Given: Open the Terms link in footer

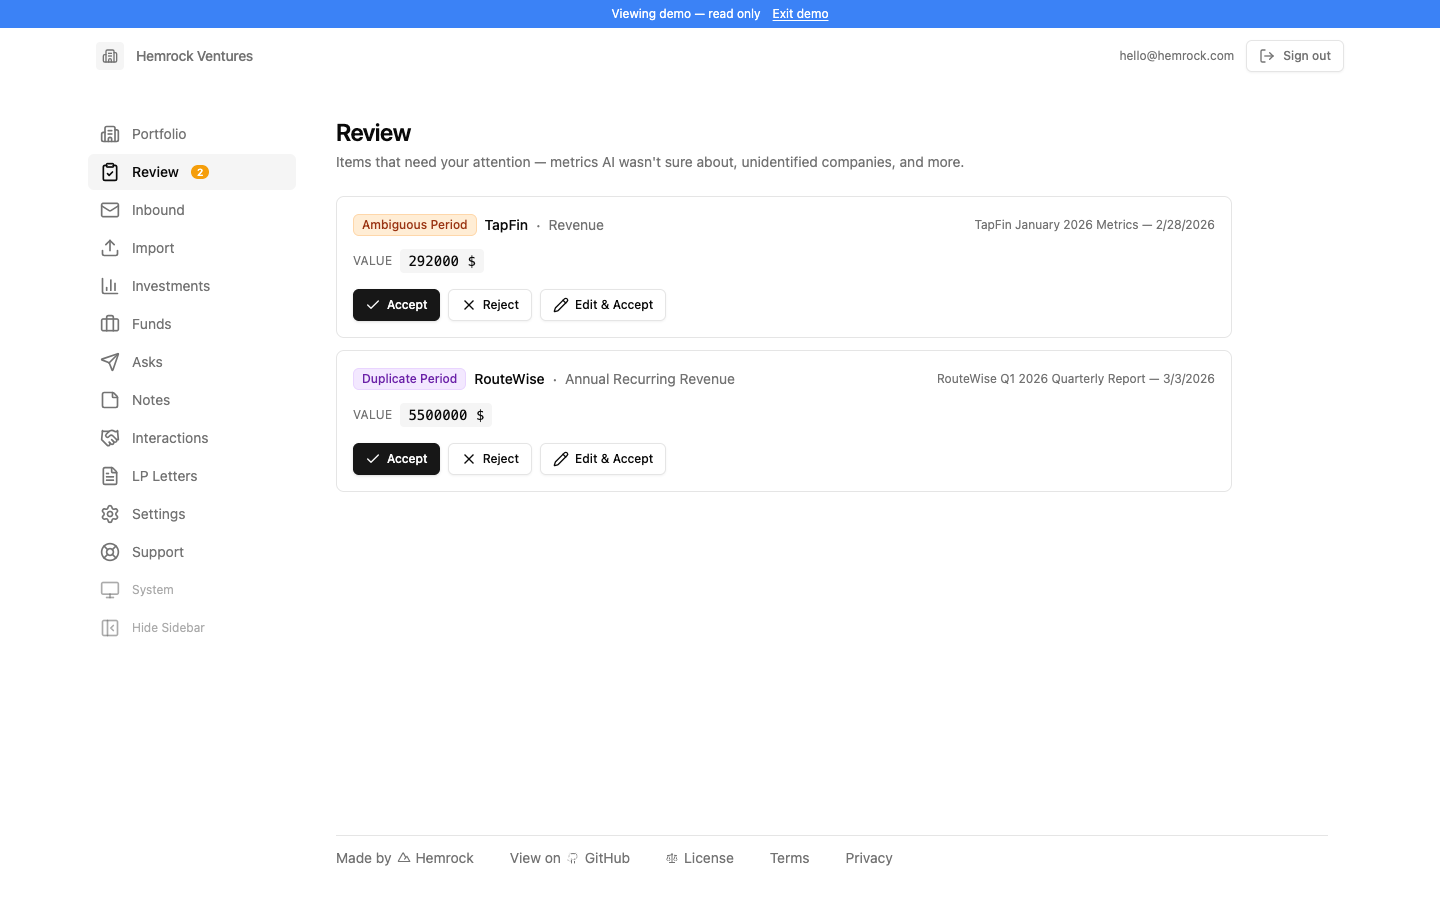Looking at the screenshot, I should click(x=789, y=858).
